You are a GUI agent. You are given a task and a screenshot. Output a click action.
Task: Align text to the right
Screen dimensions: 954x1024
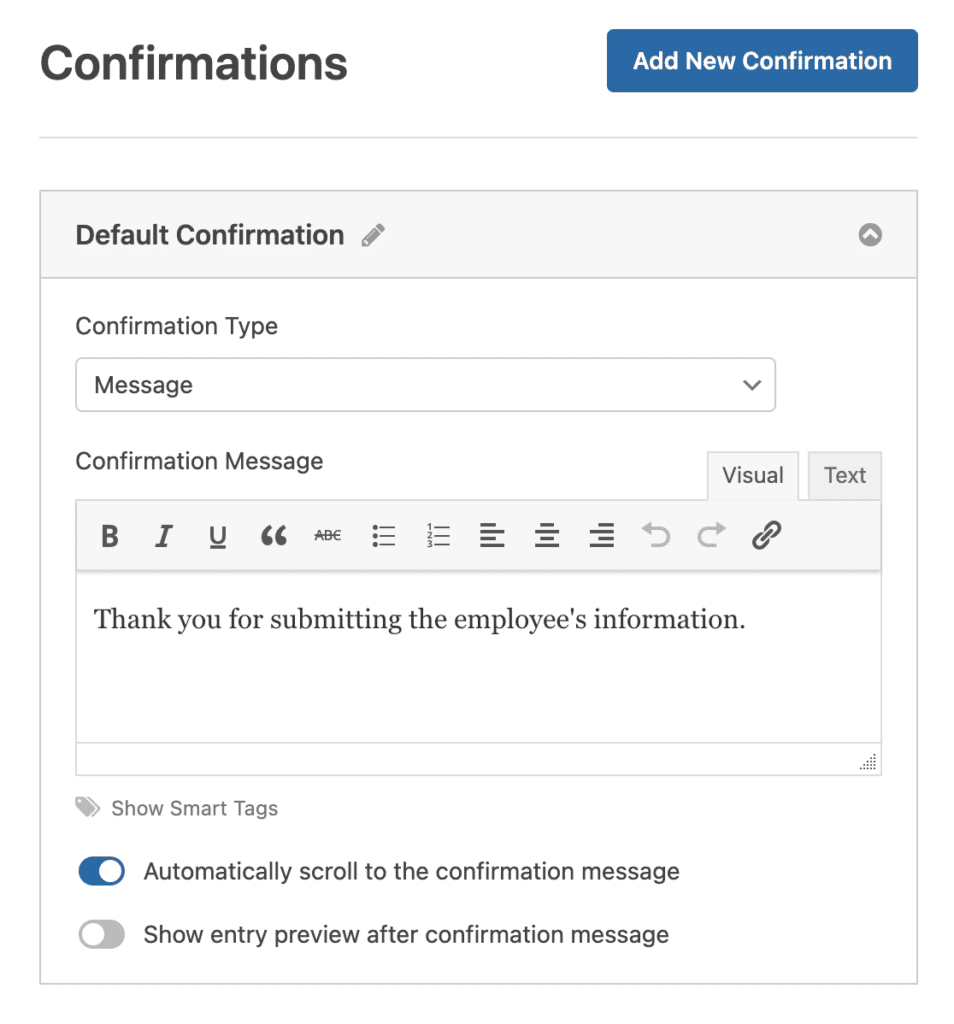(601, 536)
